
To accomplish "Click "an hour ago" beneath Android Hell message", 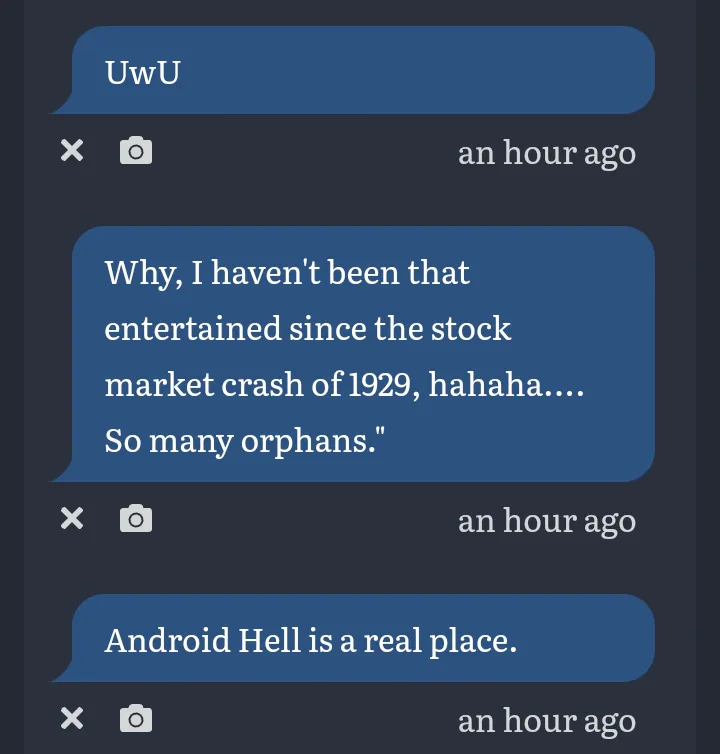I will click(547, 721).
